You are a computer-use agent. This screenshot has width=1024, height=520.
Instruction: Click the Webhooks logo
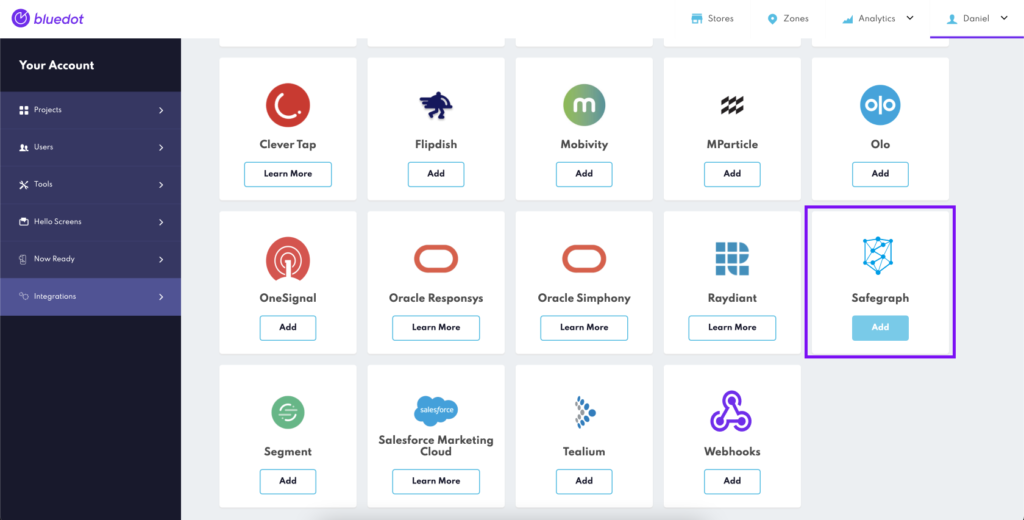tap(732, 411)
